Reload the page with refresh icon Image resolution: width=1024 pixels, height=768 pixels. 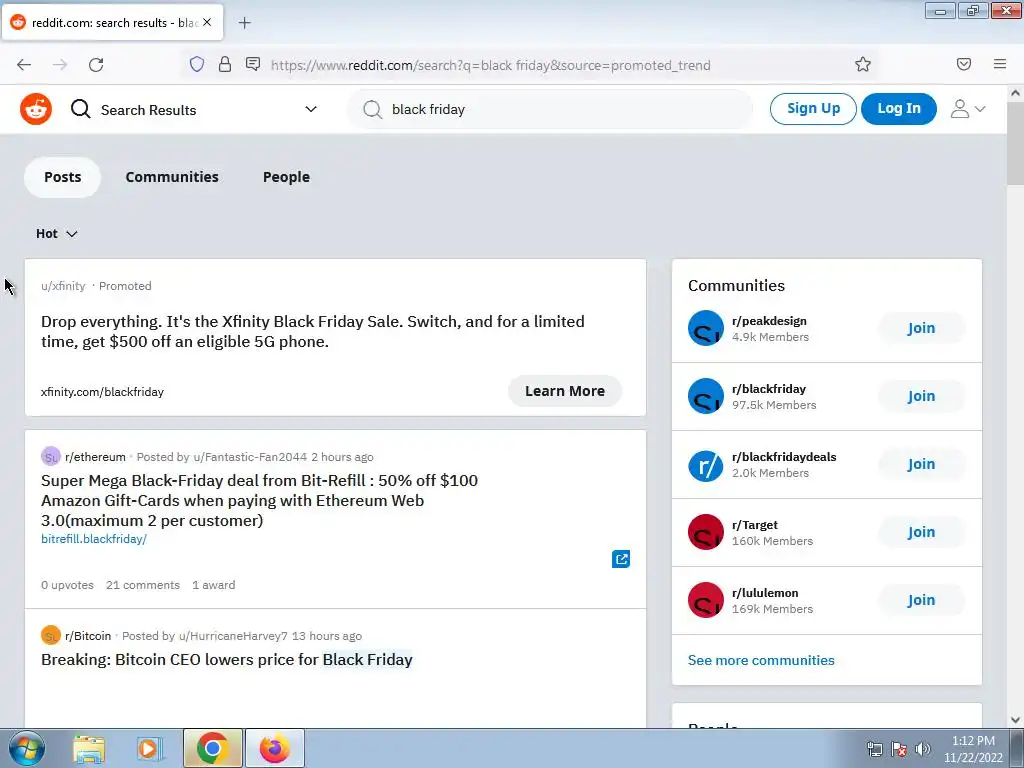tap(96, 65)
